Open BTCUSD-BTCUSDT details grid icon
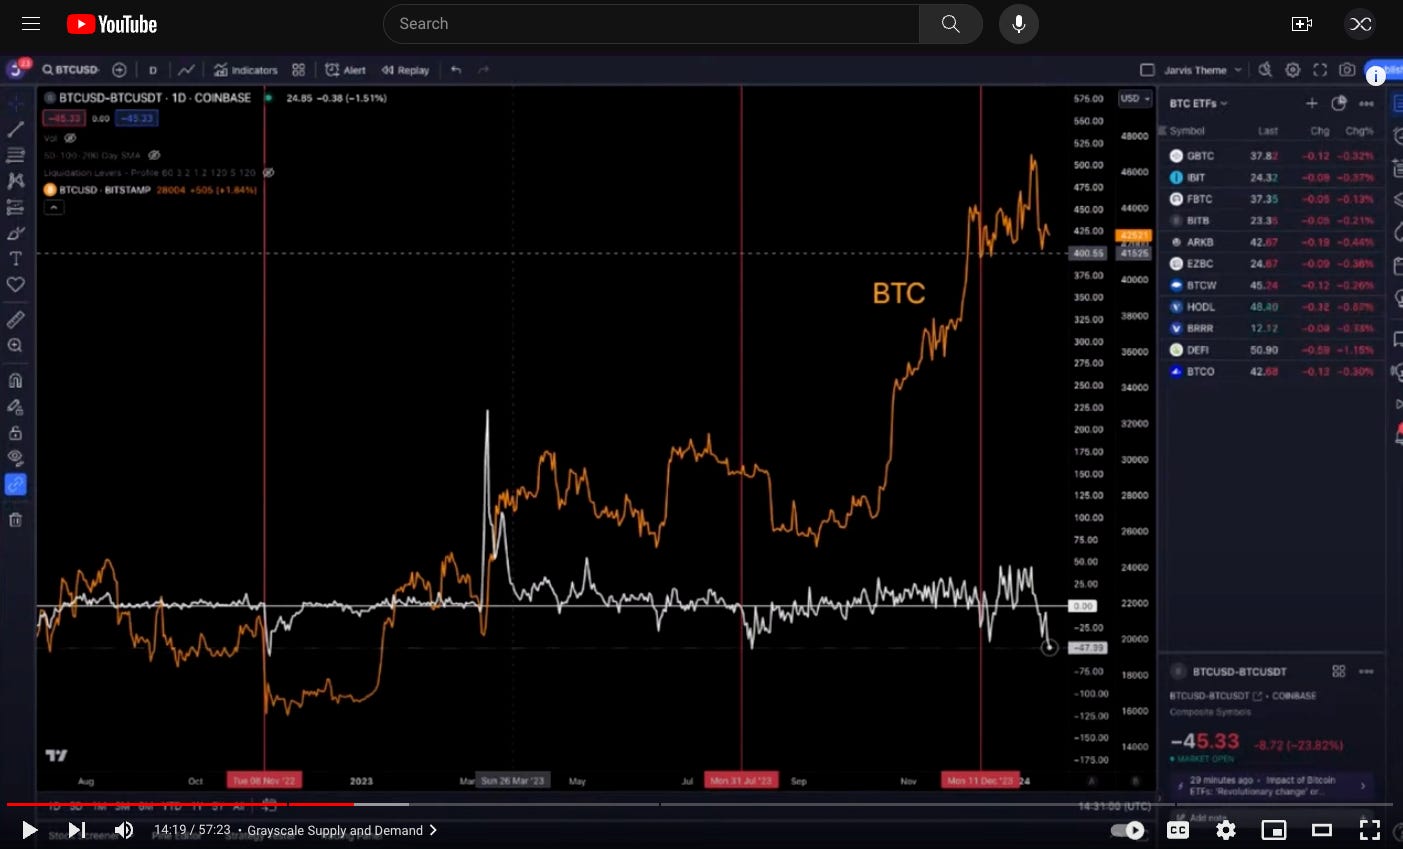Screen dimensions: 1403x849 click(x=1339, y=671)
